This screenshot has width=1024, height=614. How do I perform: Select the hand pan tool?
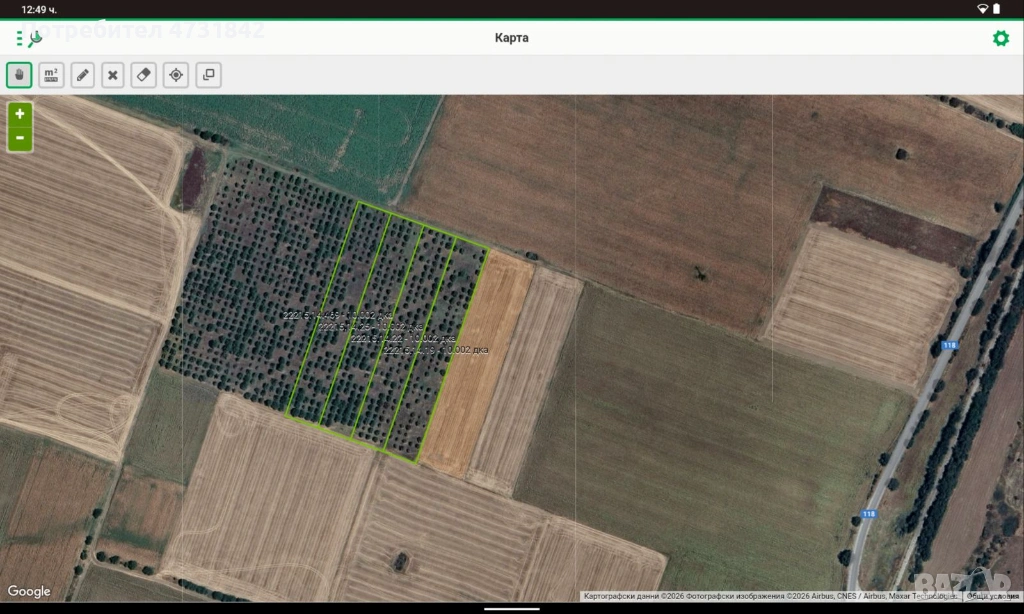[19, 75]
